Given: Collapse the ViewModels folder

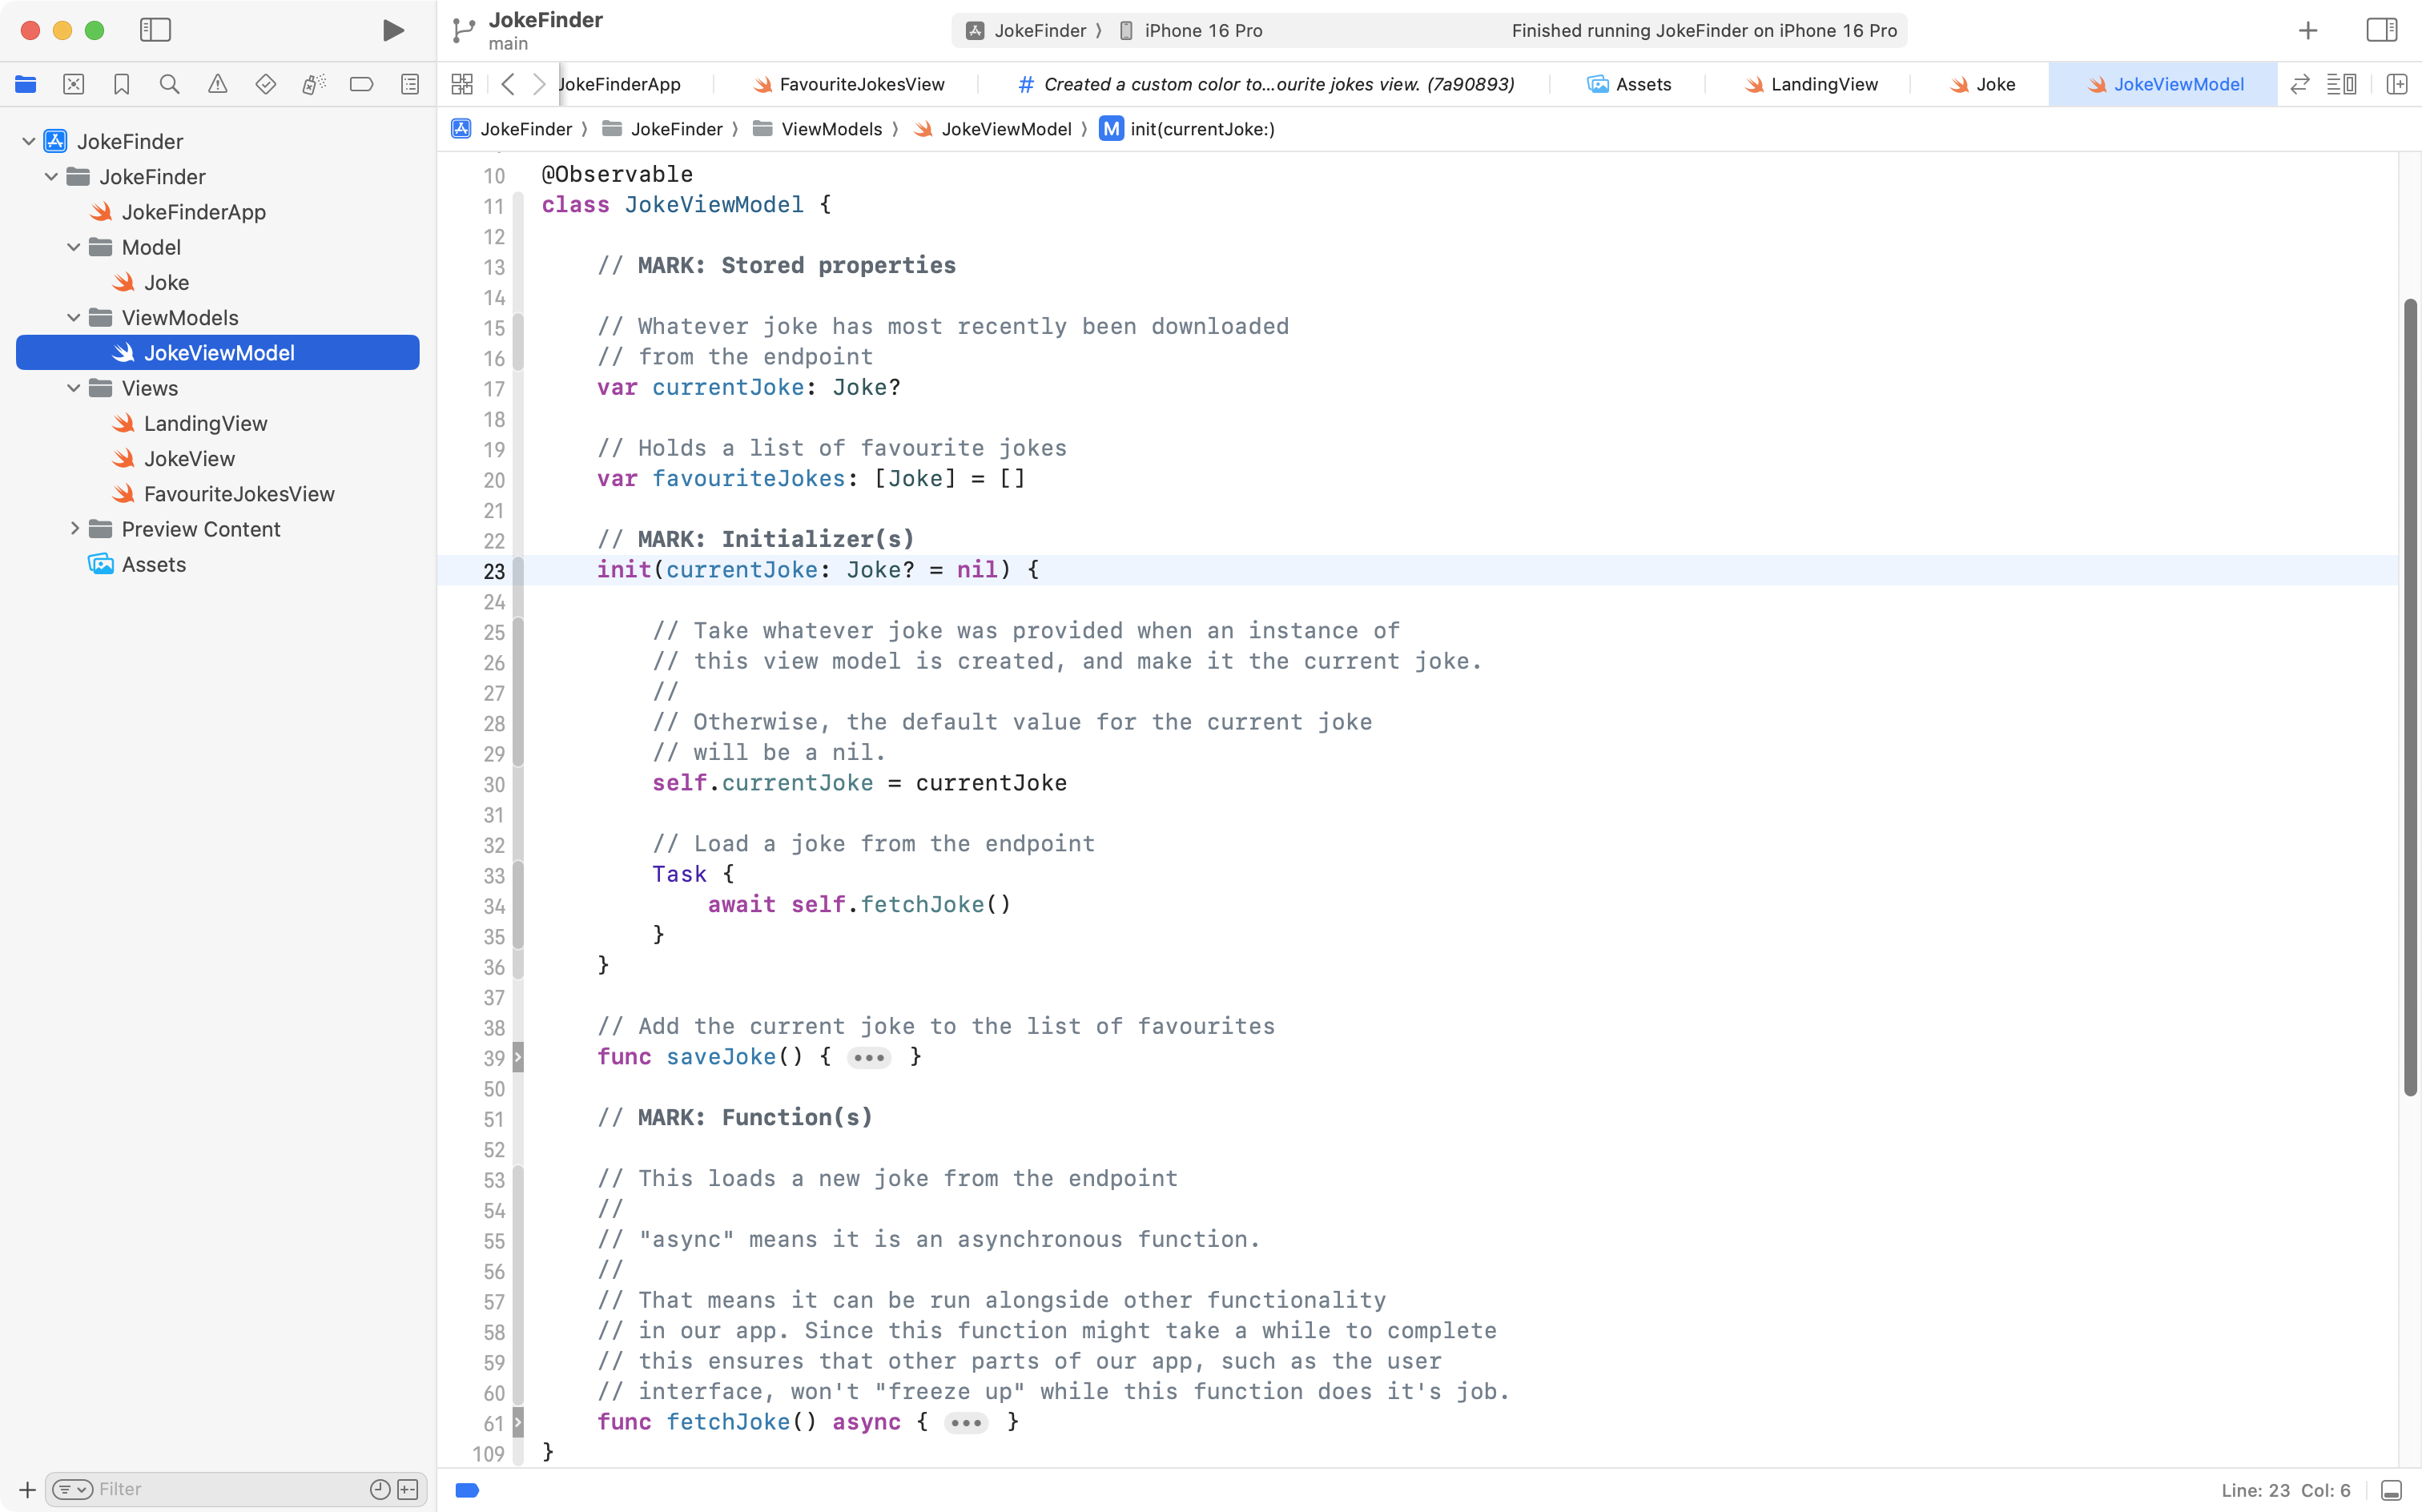Looking at the screenshot, I should point(74,318).
